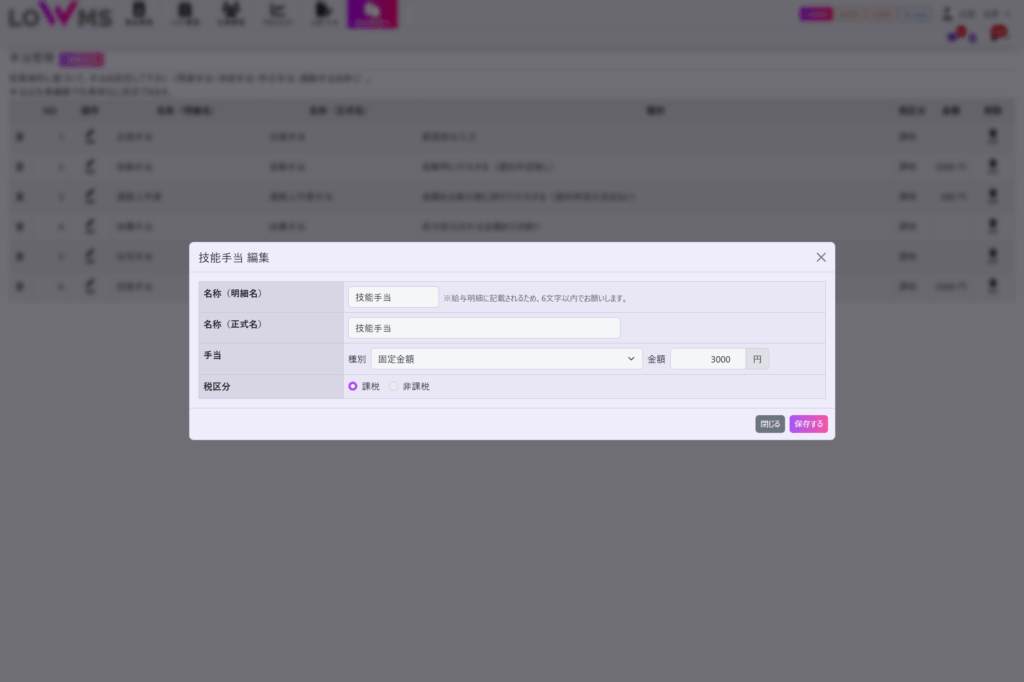This screenshot has width=1024, height=682.
Task: Click the delete icon in the last table row
Action: coord(992,287)
